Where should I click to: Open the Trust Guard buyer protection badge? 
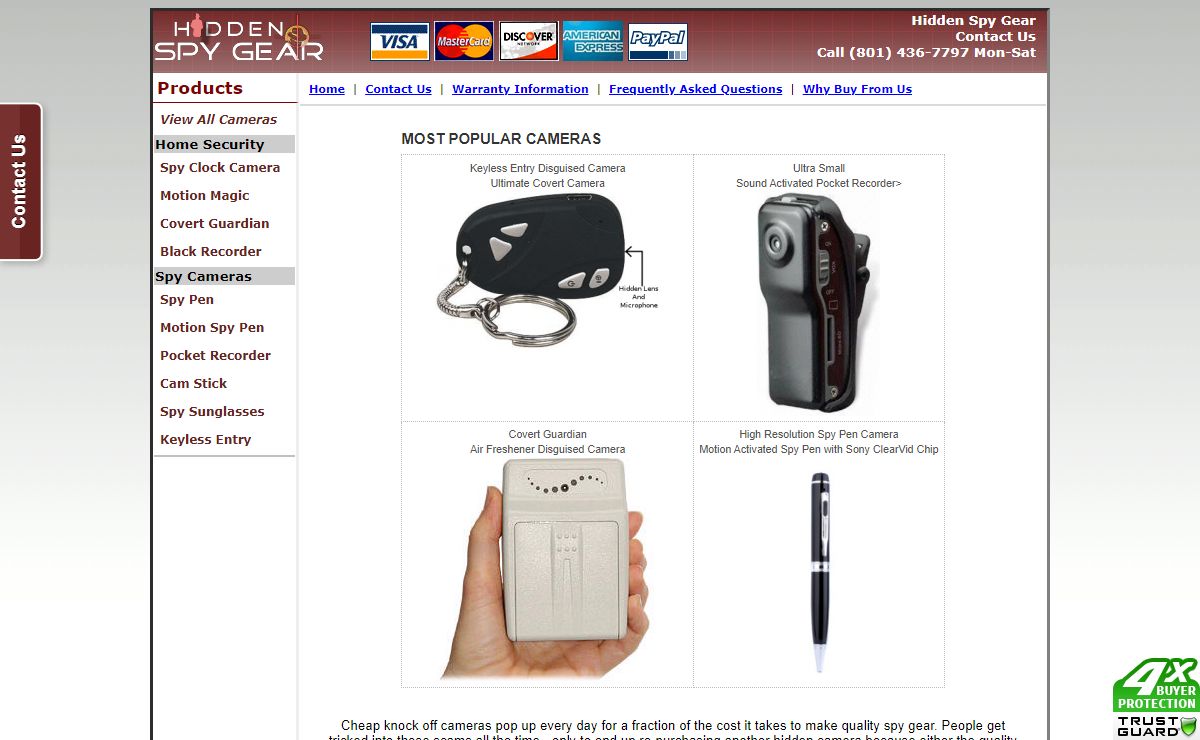pyautogui.click(x=1156, y=698)
